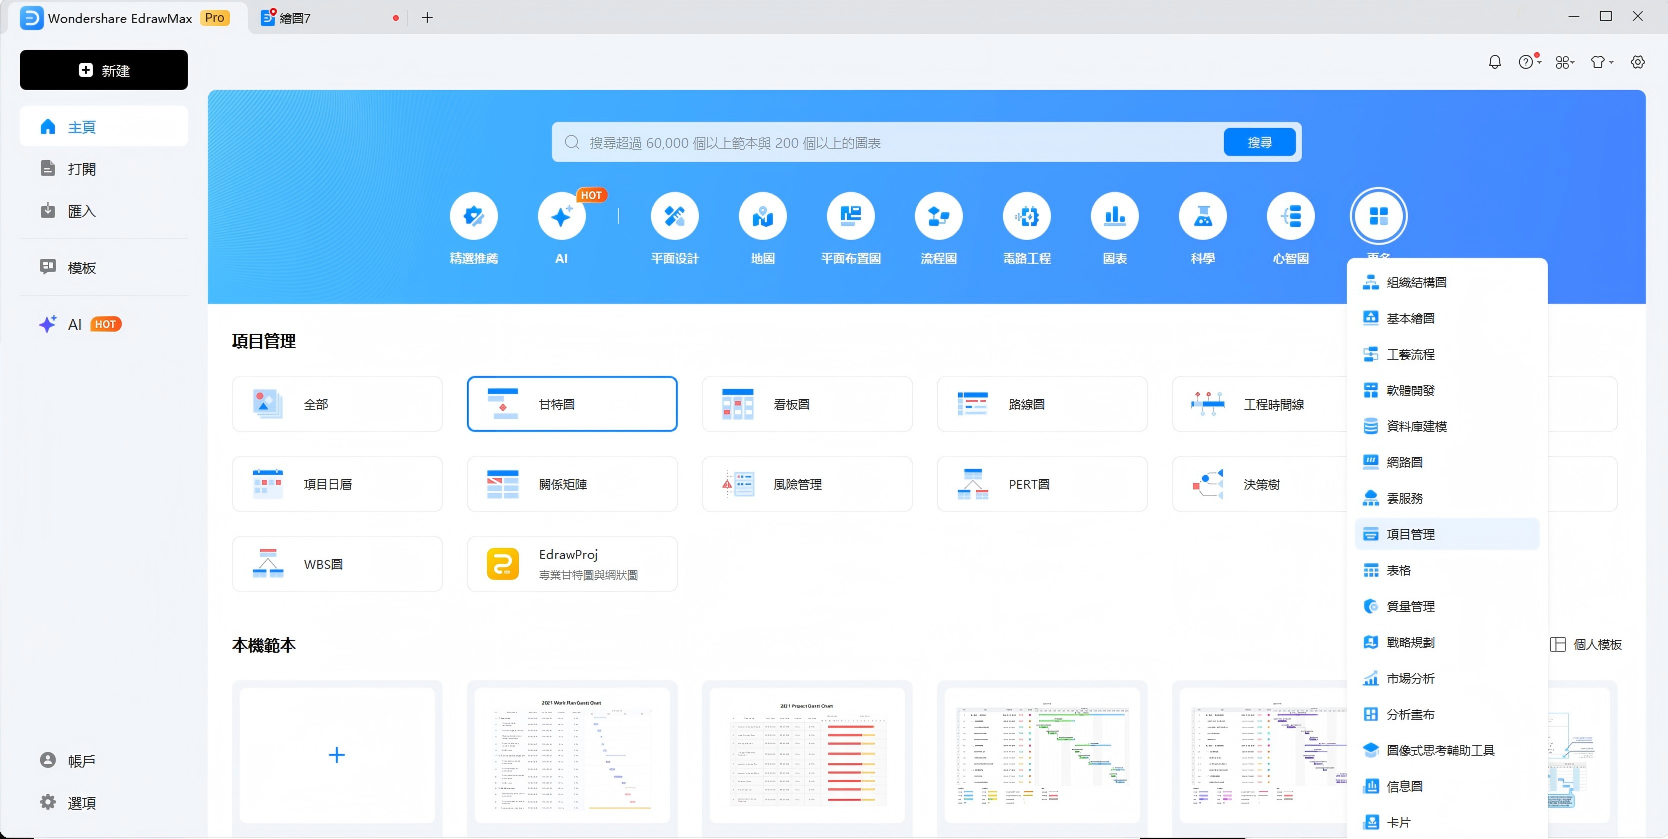Select 組織結構圖 in the dropdown menu
This screenshot has height=839, width=1668.
pyautogui.click(x=1447, y=282)
